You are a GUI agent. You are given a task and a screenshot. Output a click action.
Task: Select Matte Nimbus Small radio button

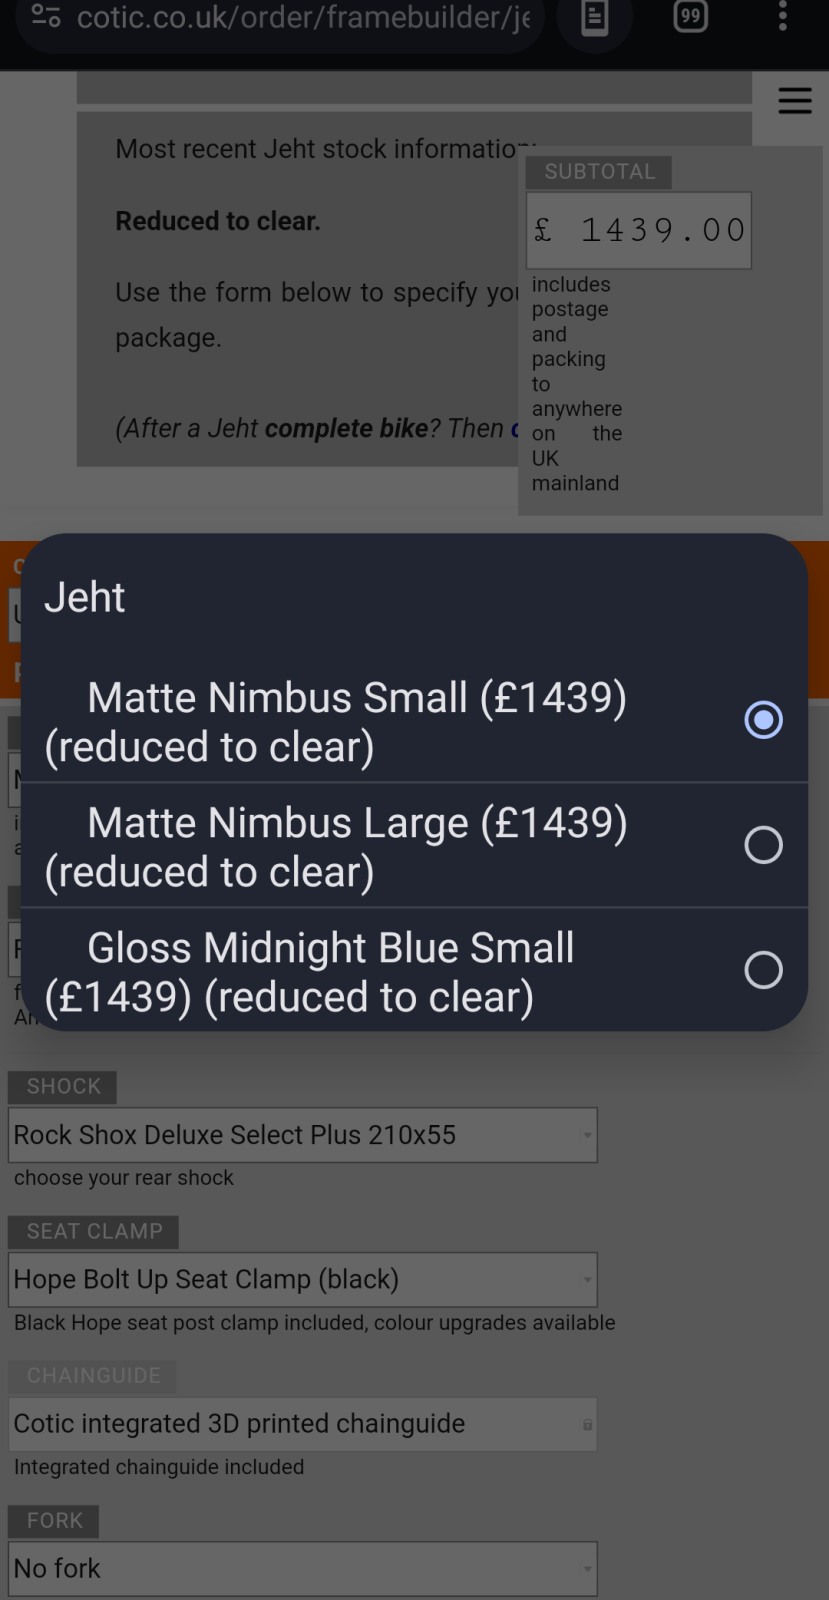pyautogui.click(x=763, y=720)
